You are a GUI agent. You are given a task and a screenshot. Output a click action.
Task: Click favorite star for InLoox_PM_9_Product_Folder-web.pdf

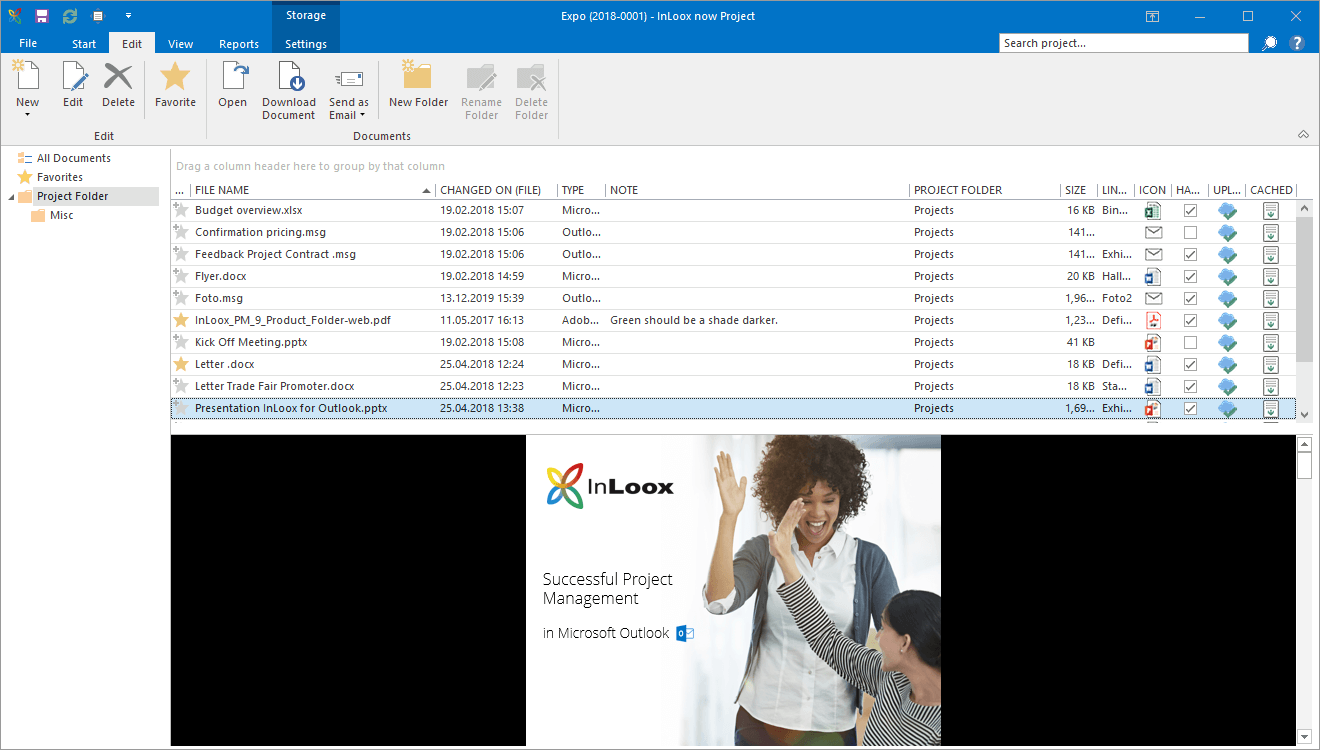pos(181,320)
